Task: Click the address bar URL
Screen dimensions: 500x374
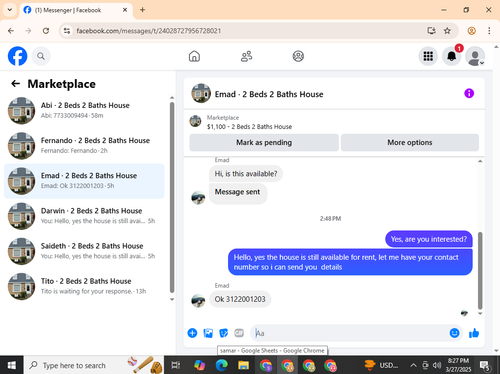Action: [149, 31]
